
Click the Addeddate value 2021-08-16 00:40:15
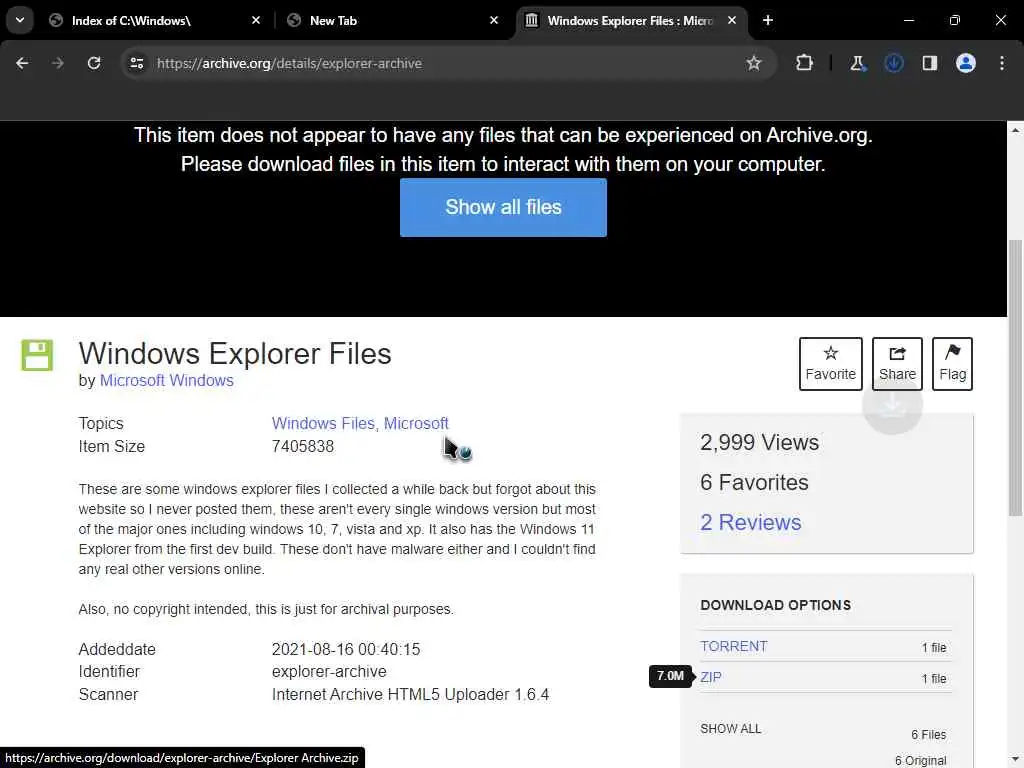pos(346,650)
